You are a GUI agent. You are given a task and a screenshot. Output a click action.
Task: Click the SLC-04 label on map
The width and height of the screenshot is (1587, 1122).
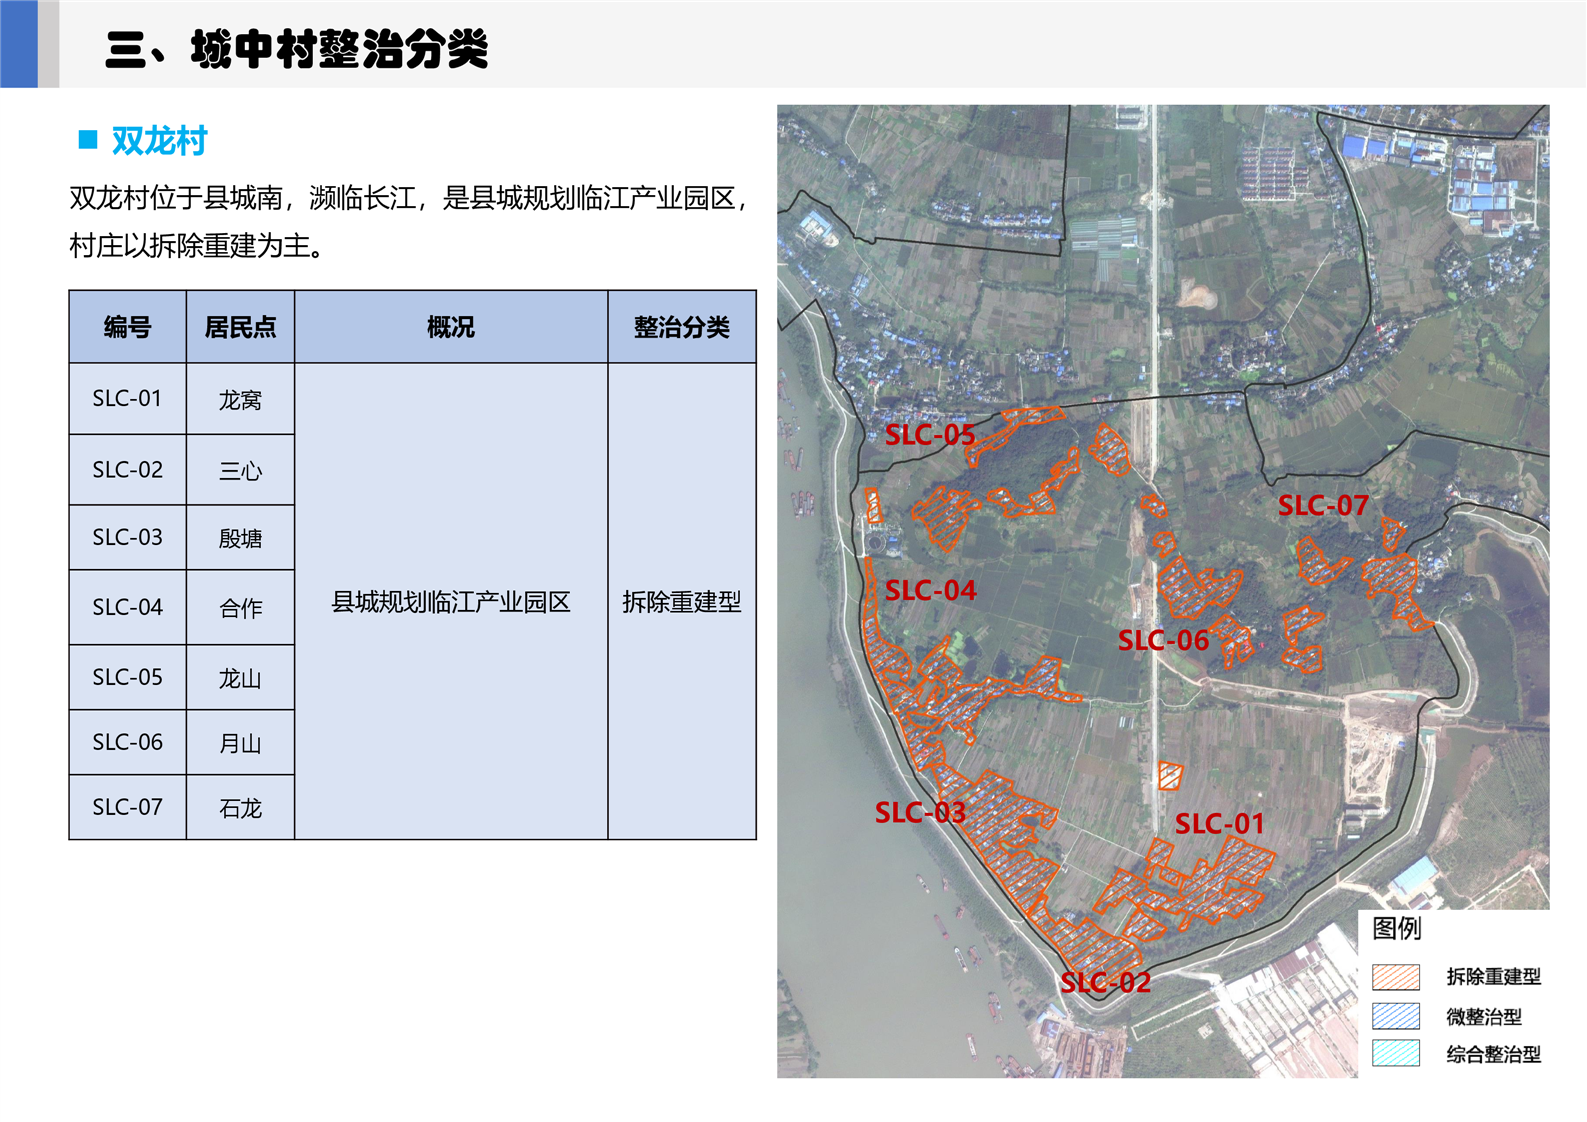(x=930, y=590)
